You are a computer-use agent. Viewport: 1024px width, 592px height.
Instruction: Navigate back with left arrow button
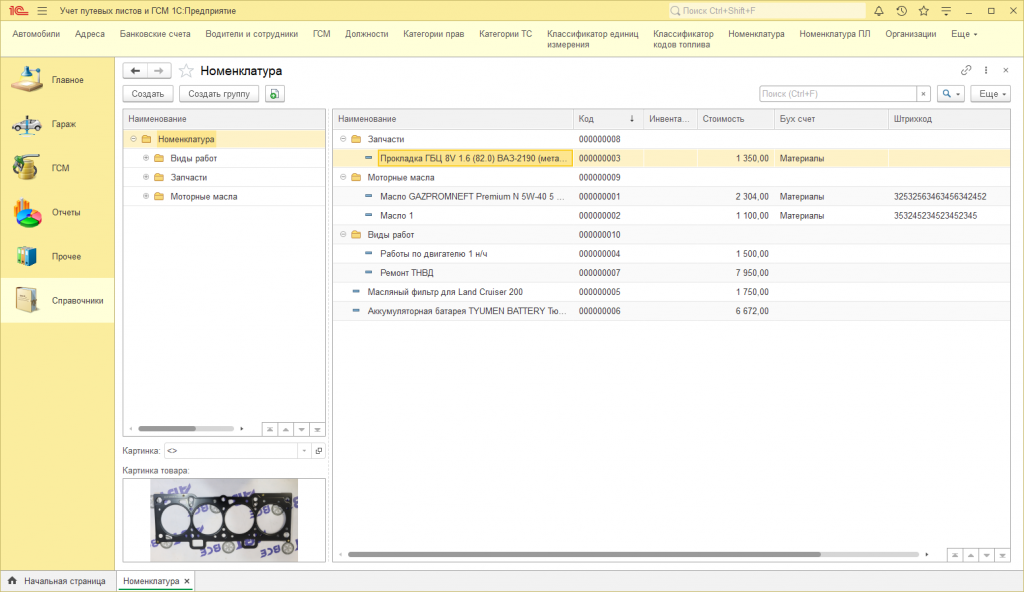(135, 71)
